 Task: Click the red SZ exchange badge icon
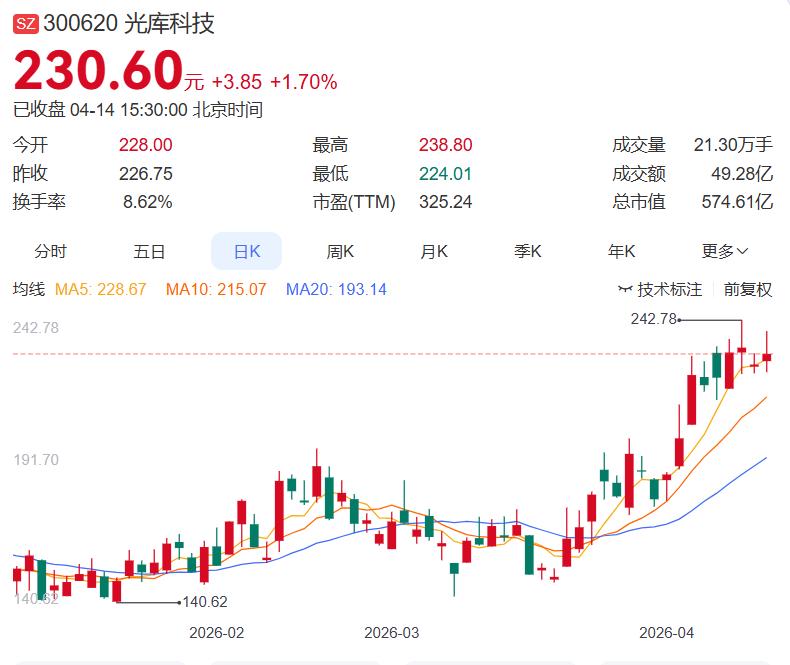click(x=26, y=24)
